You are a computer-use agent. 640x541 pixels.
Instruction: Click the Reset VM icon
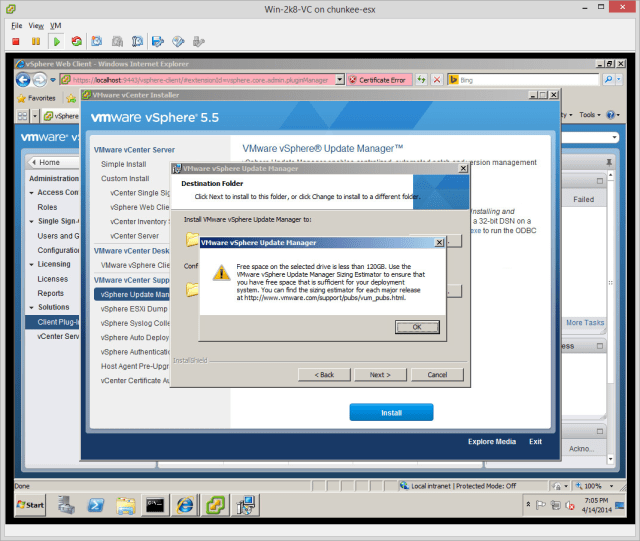click(x=76, y=41)
